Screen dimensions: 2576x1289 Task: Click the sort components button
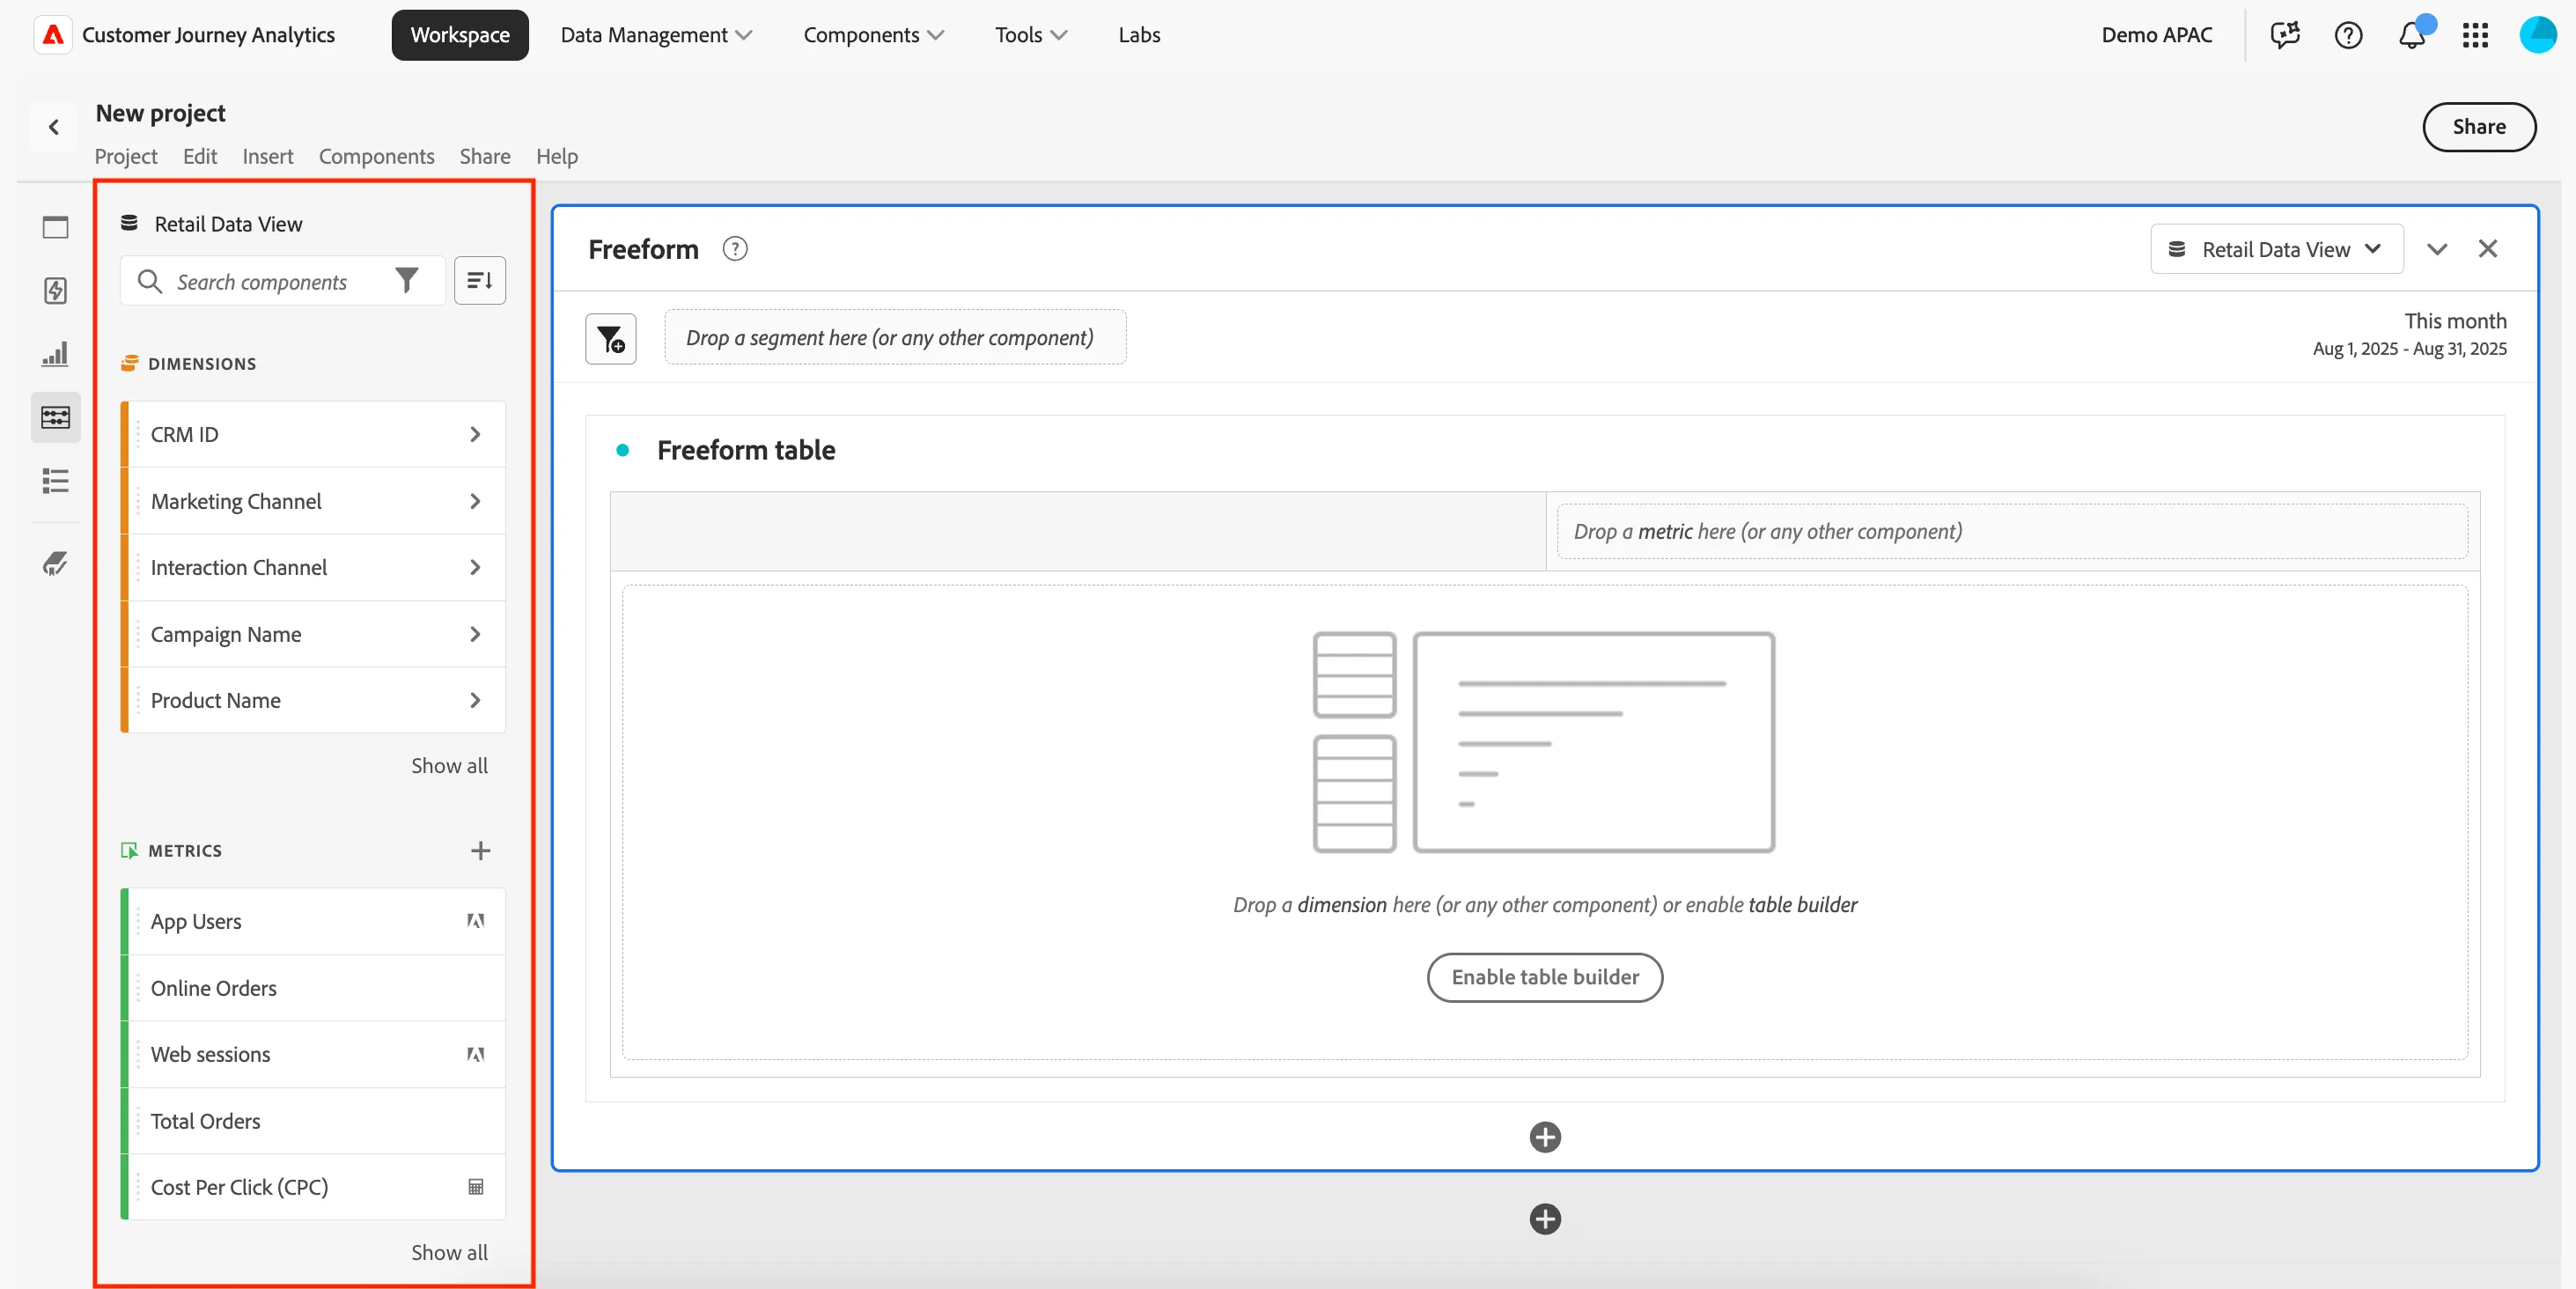click(480, 281)
